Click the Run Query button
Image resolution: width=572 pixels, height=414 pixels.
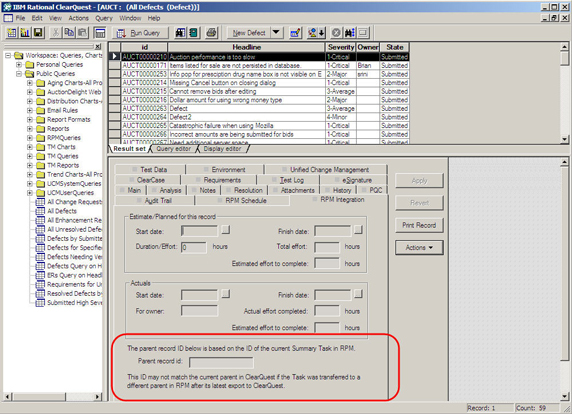click(140, 33)
